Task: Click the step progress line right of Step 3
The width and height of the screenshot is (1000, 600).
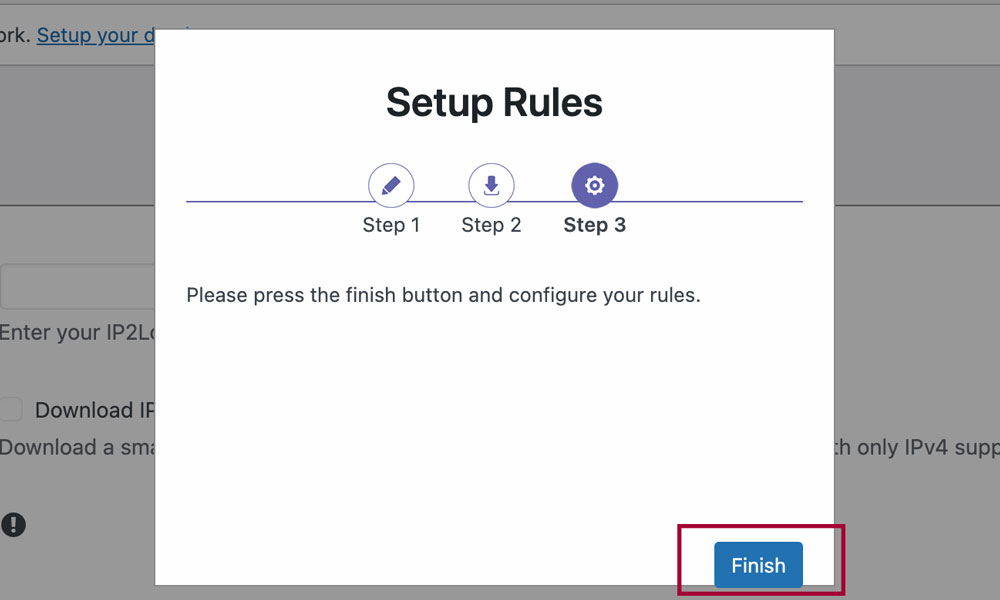Action: pos(710,202)
